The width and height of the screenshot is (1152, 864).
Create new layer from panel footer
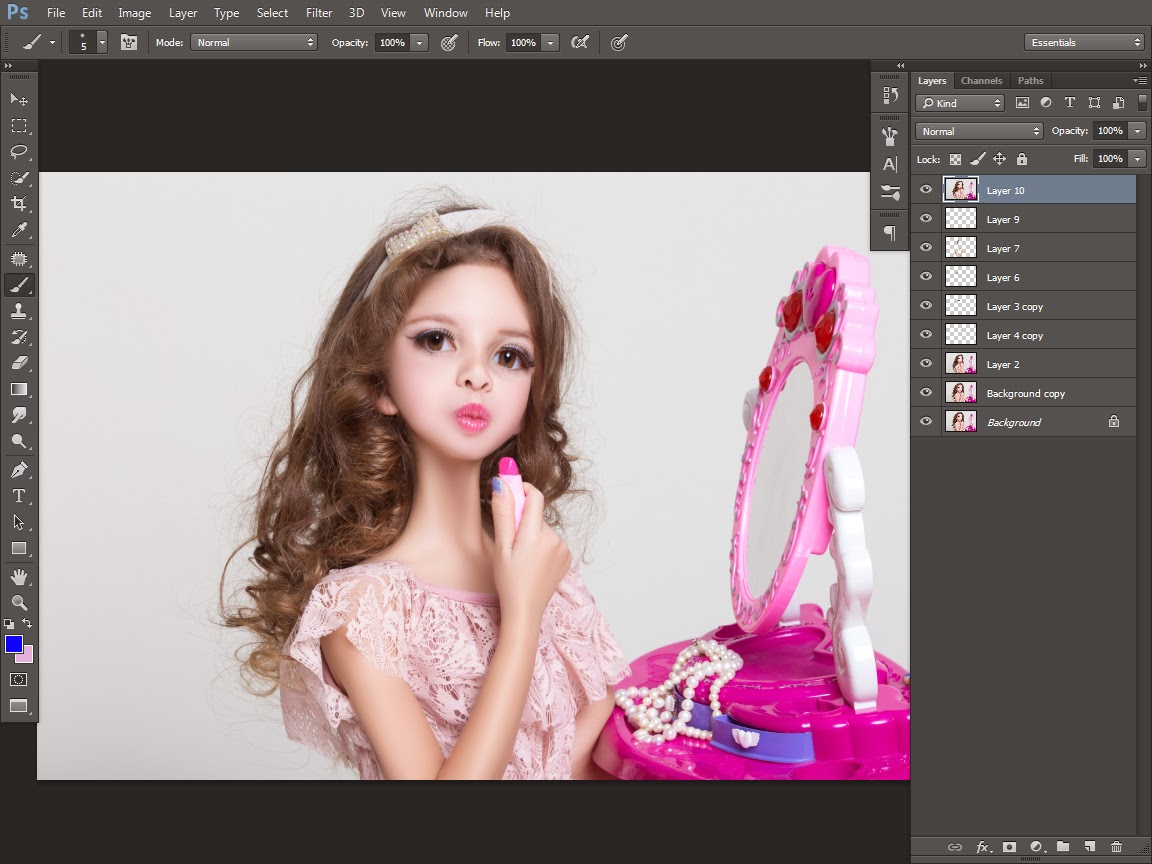[x=1089, y=847]
